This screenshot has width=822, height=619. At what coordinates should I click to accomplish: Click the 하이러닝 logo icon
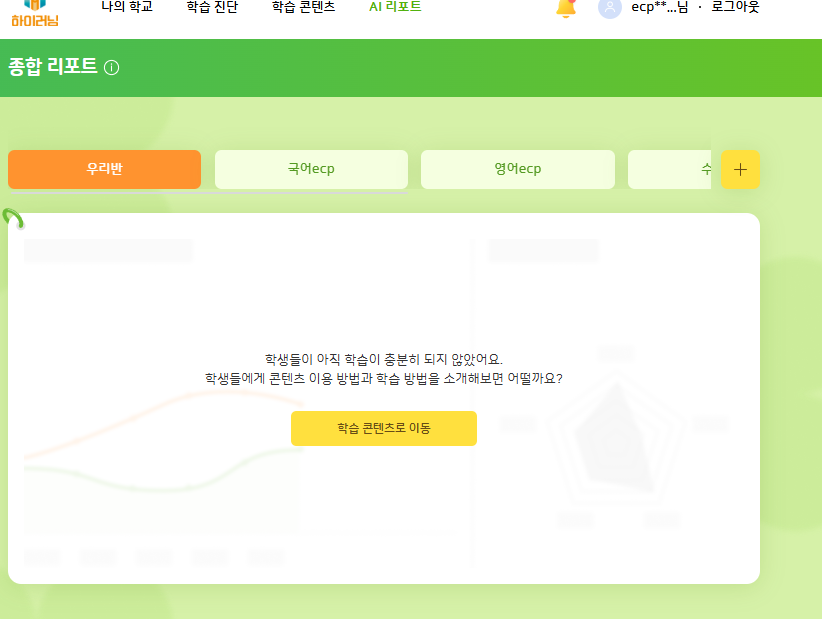click(x=35, y=10)
